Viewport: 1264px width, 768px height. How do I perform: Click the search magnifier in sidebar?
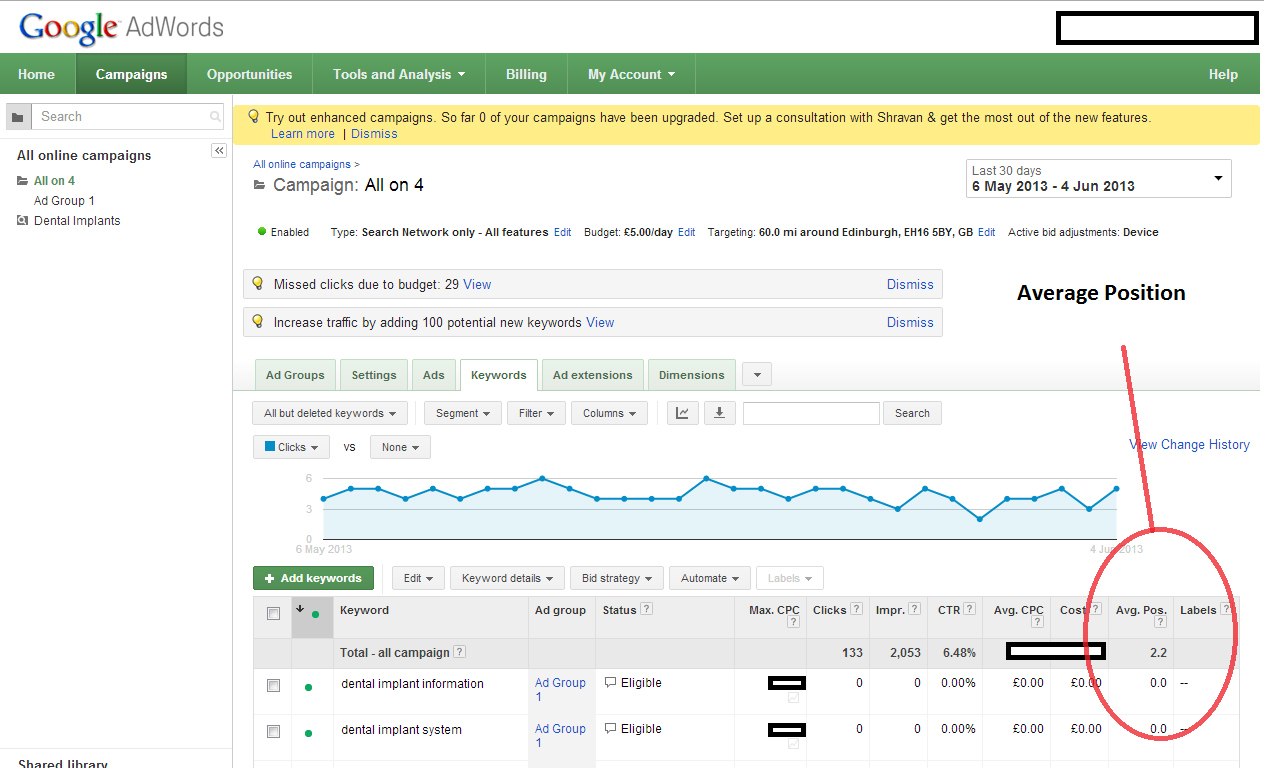(x=215, y=117)
